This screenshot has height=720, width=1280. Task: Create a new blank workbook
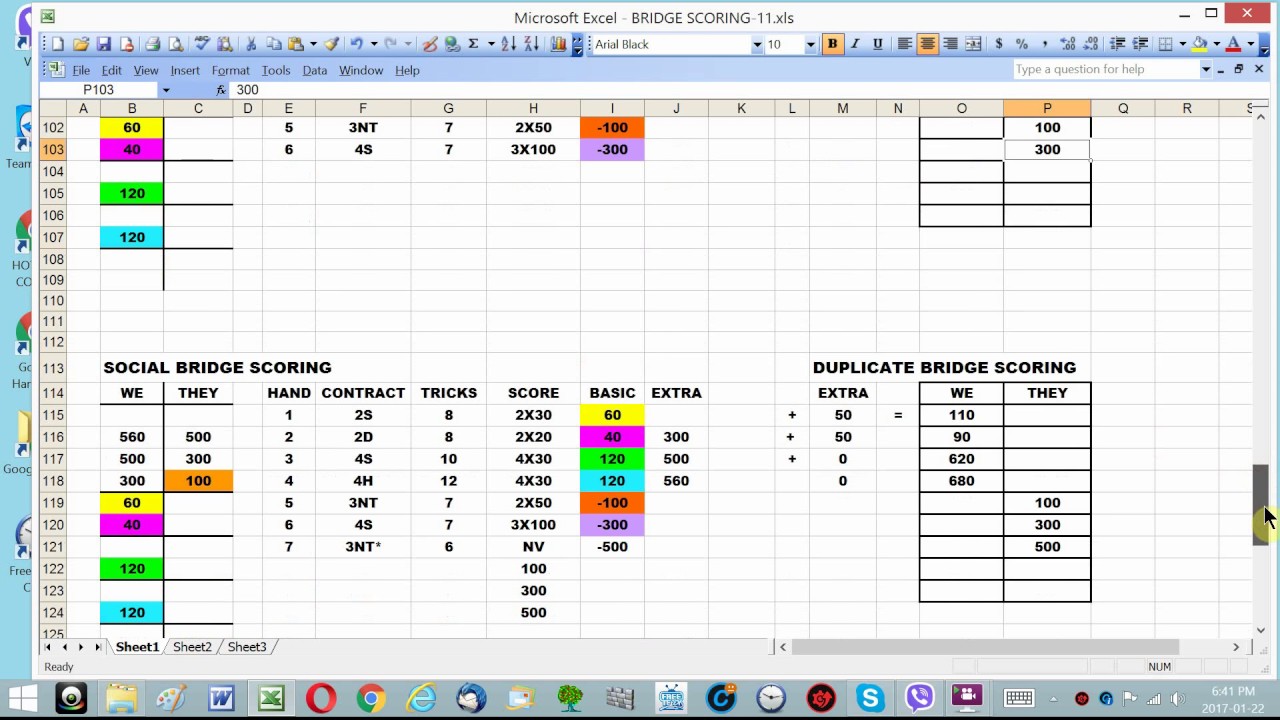[x=57, y=44]
